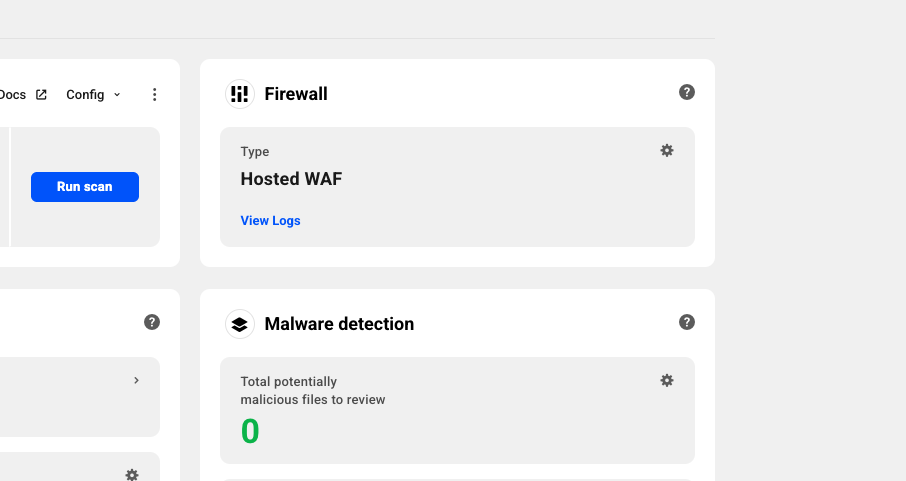Click the Firewall help question mark icon
The height and width of the screenshot is (481, 906).
pyautogui.click(x=687, y=92)
